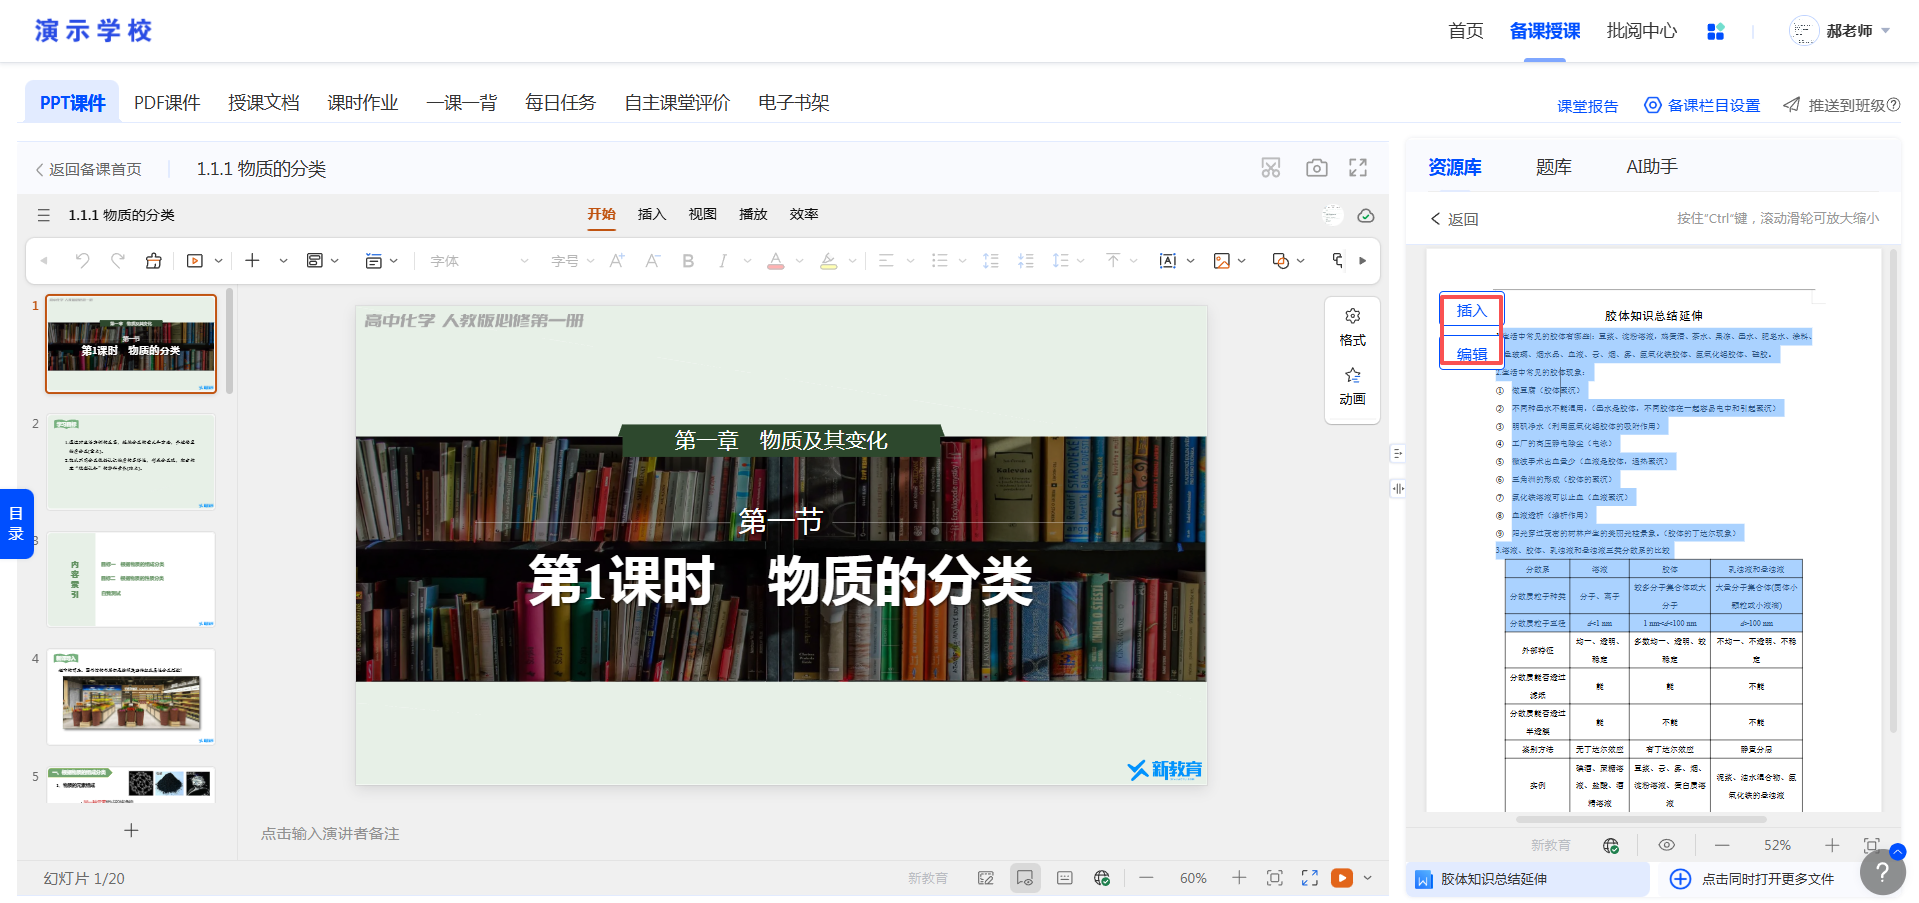
Task: Open the 字号 font size dropdown
Action: [573, 261]
